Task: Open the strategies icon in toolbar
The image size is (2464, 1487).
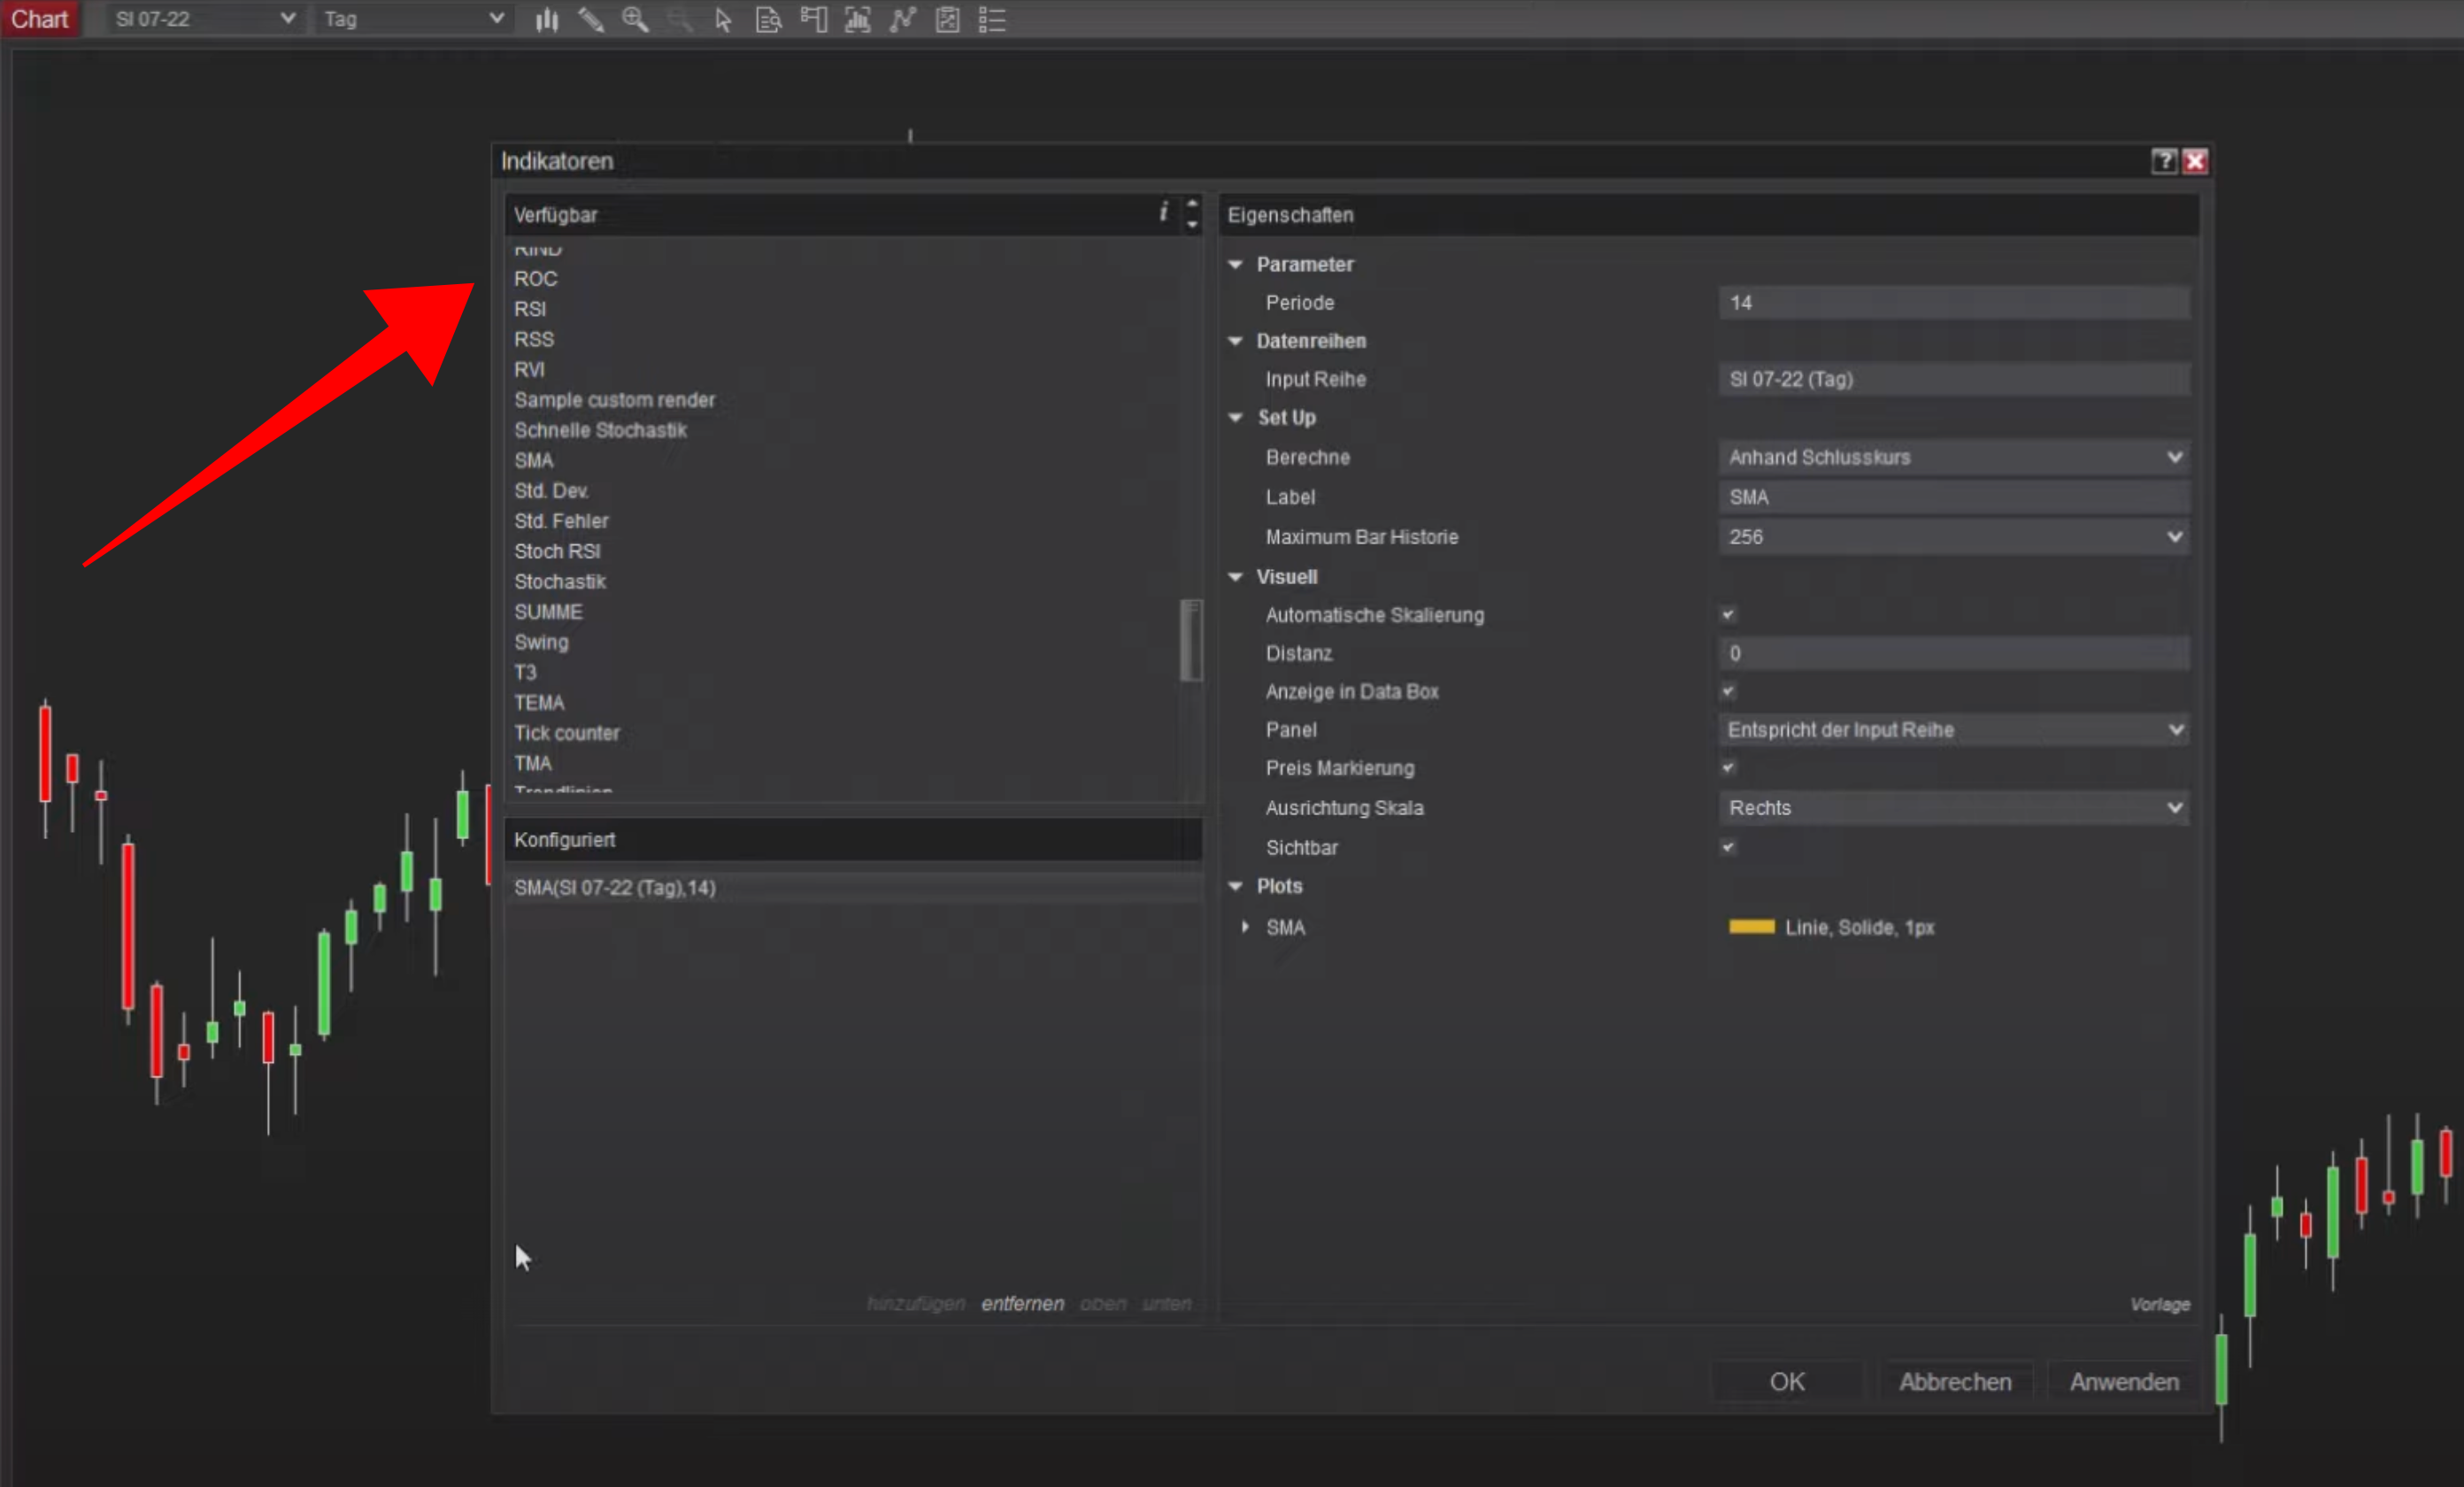Action: (x=947, y=19)
